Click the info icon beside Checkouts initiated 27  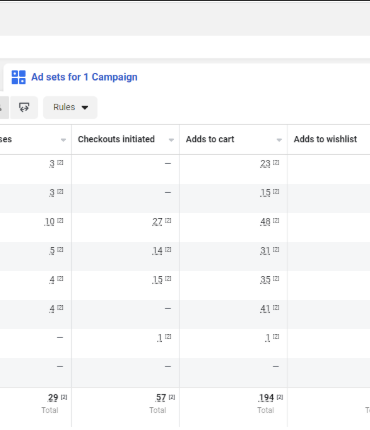point(168,221)
